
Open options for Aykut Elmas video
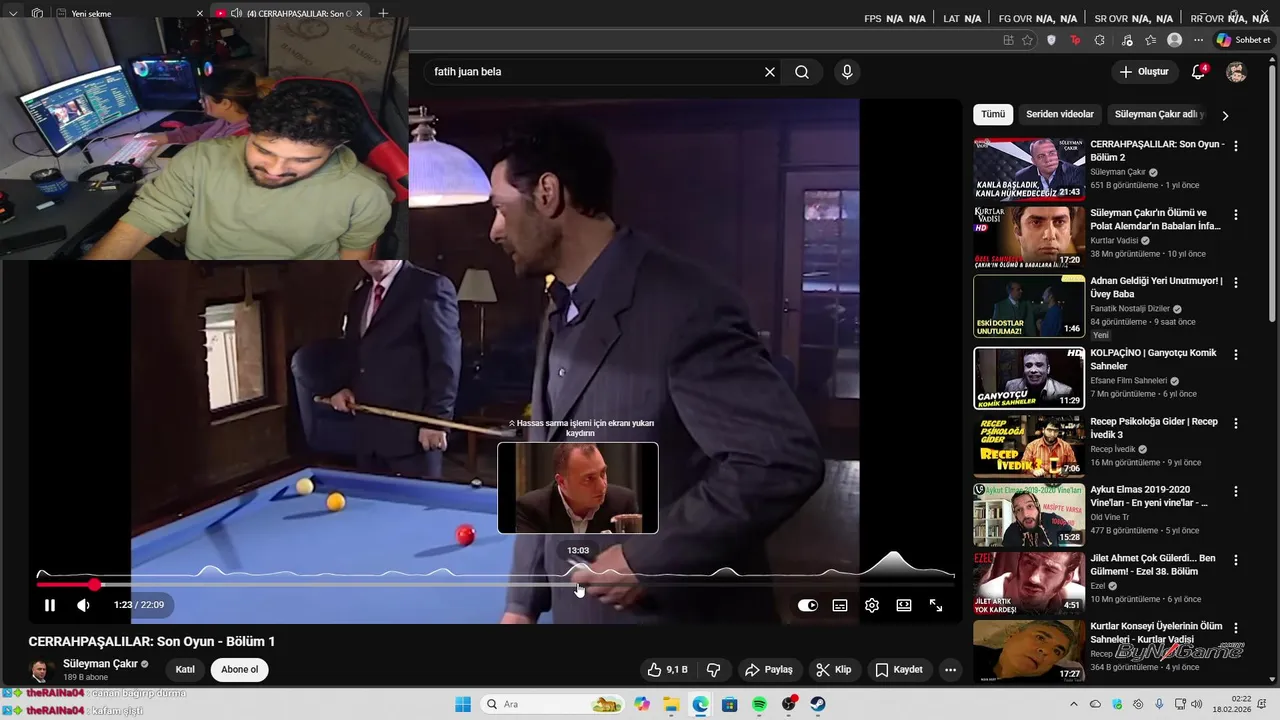pyautogui.click(x=1236, y=492)
